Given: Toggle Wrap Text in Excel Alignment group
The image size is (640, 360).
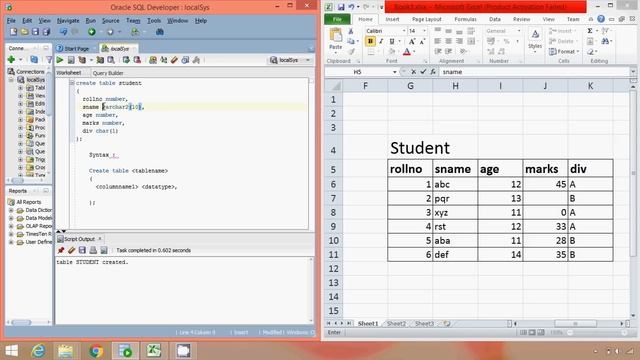Looking at the screenshot, I should [x=471, y=31].
